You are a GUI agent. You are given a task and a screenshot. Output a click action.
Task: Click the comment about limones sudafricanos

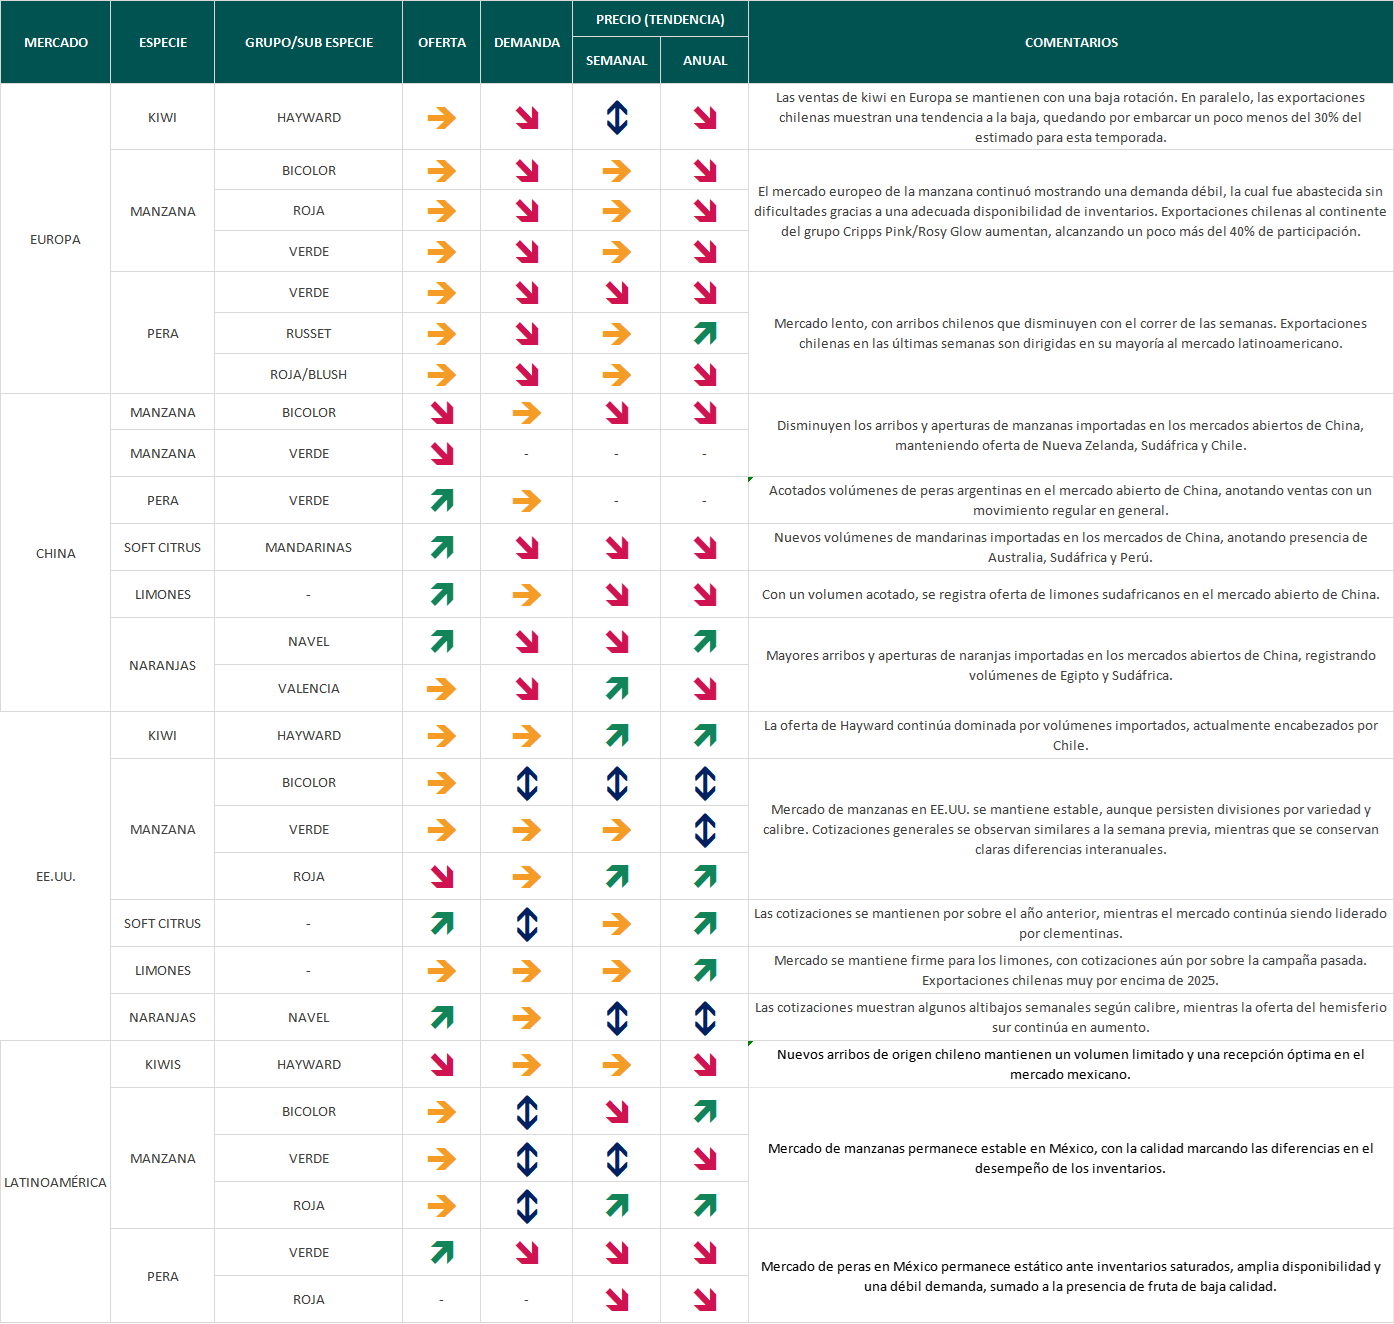click(1071, 594)
